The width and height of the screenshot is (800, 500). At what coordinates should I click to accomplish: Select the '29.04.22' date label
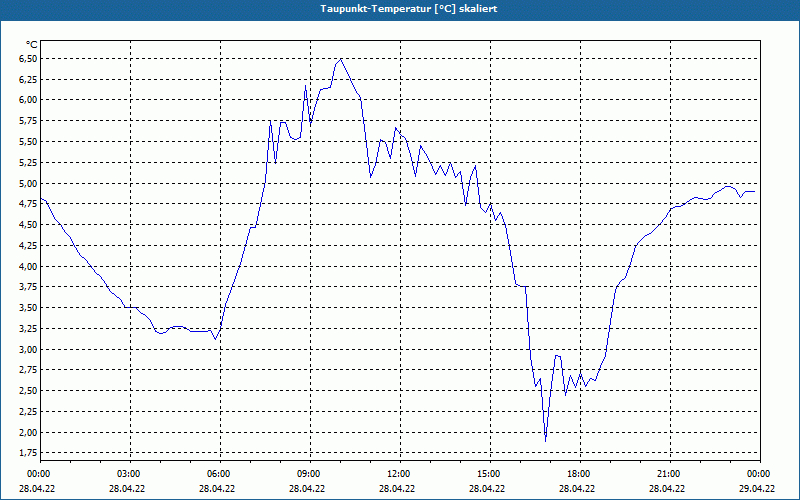tap(757, 489)
